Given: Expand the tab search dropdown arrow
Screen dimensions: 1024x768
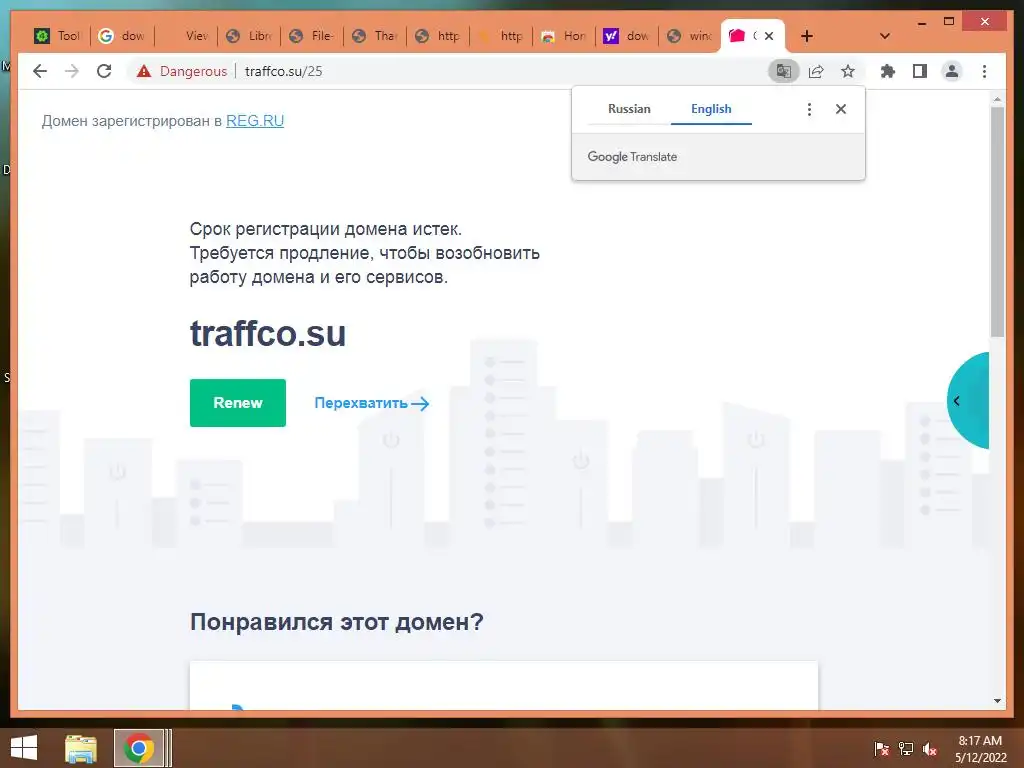Looking at the screenshot, I should point(885,36).
